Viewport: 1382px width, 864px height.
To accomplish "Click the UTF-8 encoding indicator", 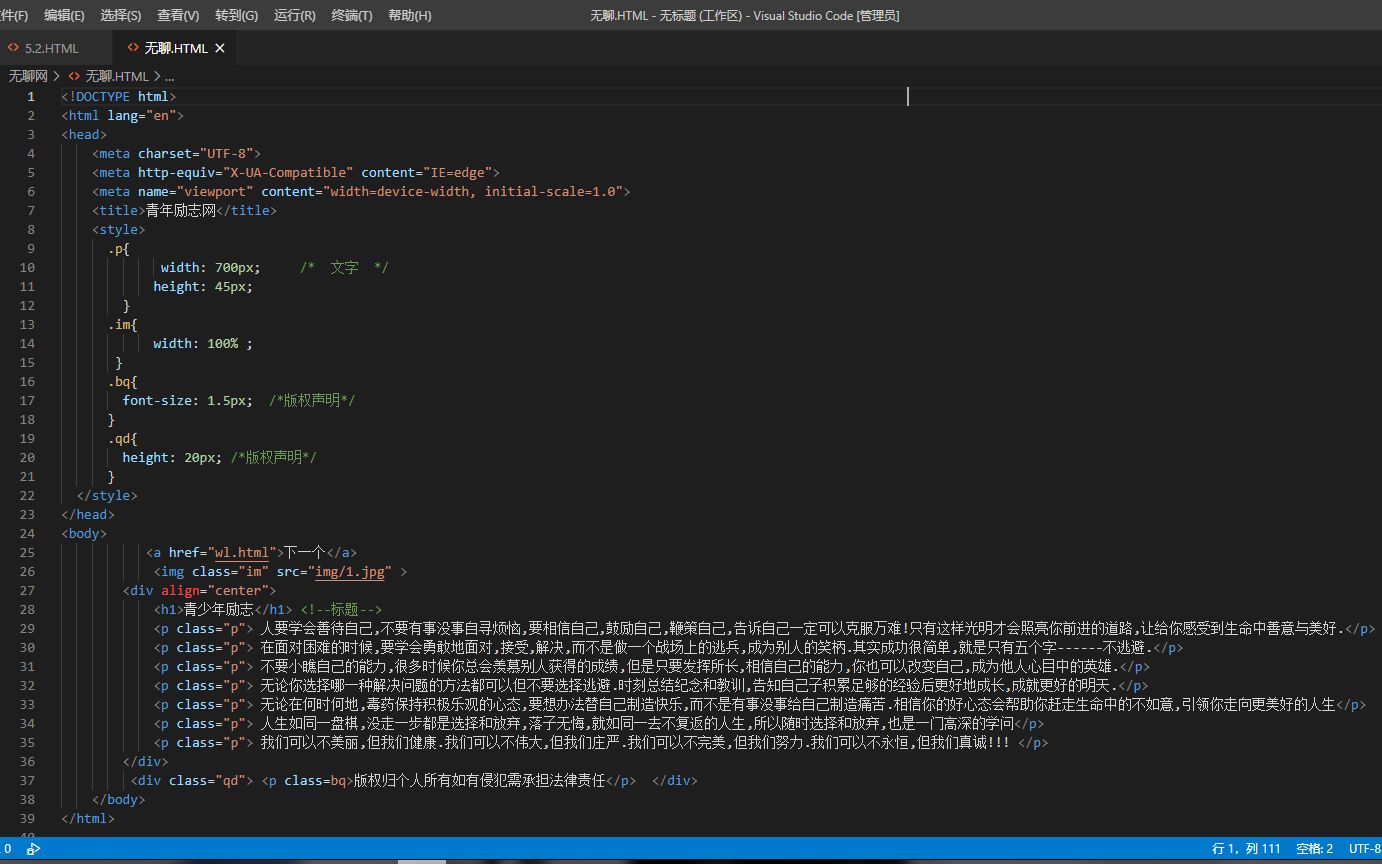I will point(1364,848).
